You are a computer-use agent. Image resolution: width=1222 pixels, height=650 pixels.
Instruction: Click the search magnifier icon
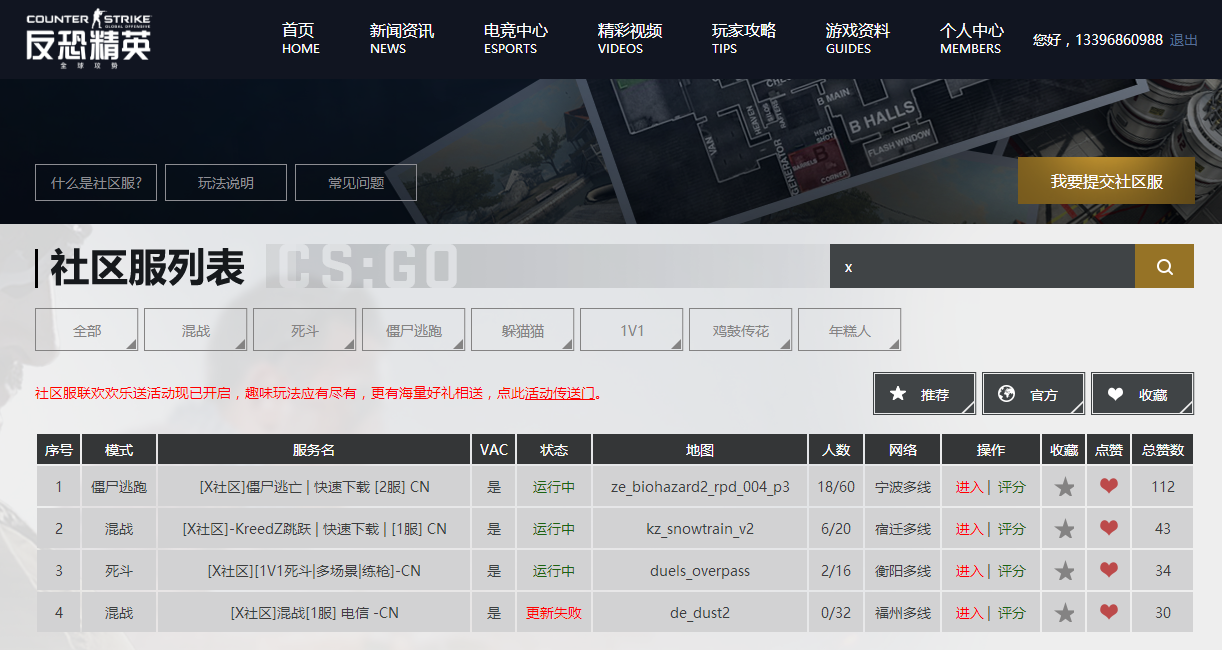[x=1163, y=265]
